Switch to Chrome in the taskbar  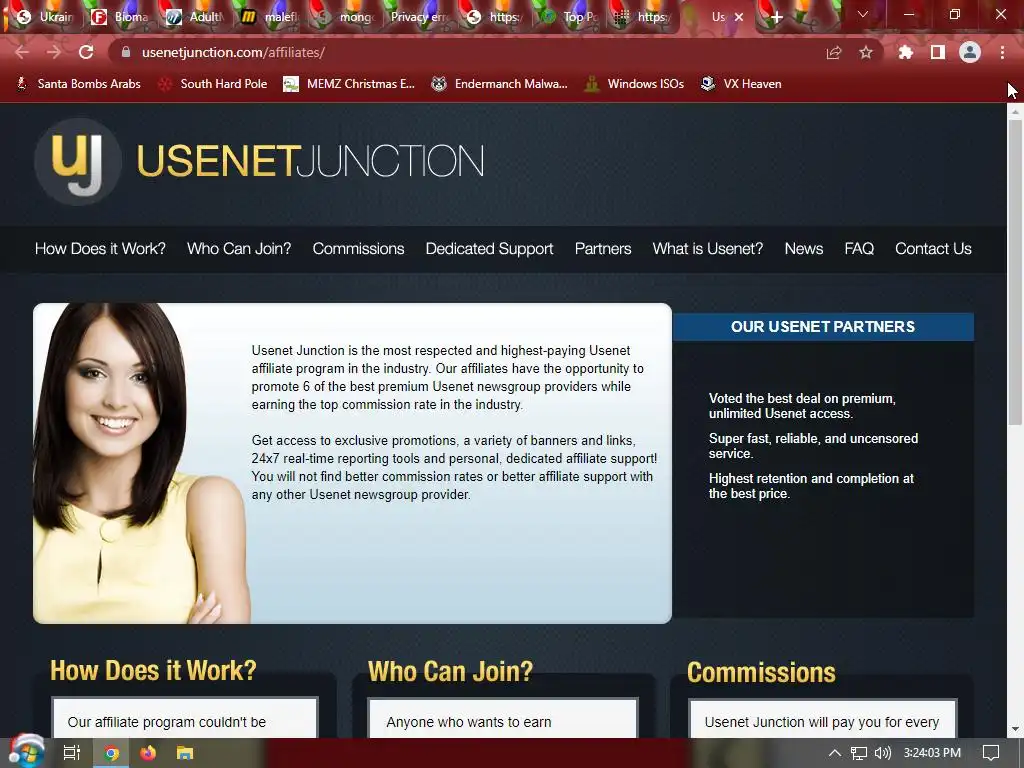coord(112,753)
